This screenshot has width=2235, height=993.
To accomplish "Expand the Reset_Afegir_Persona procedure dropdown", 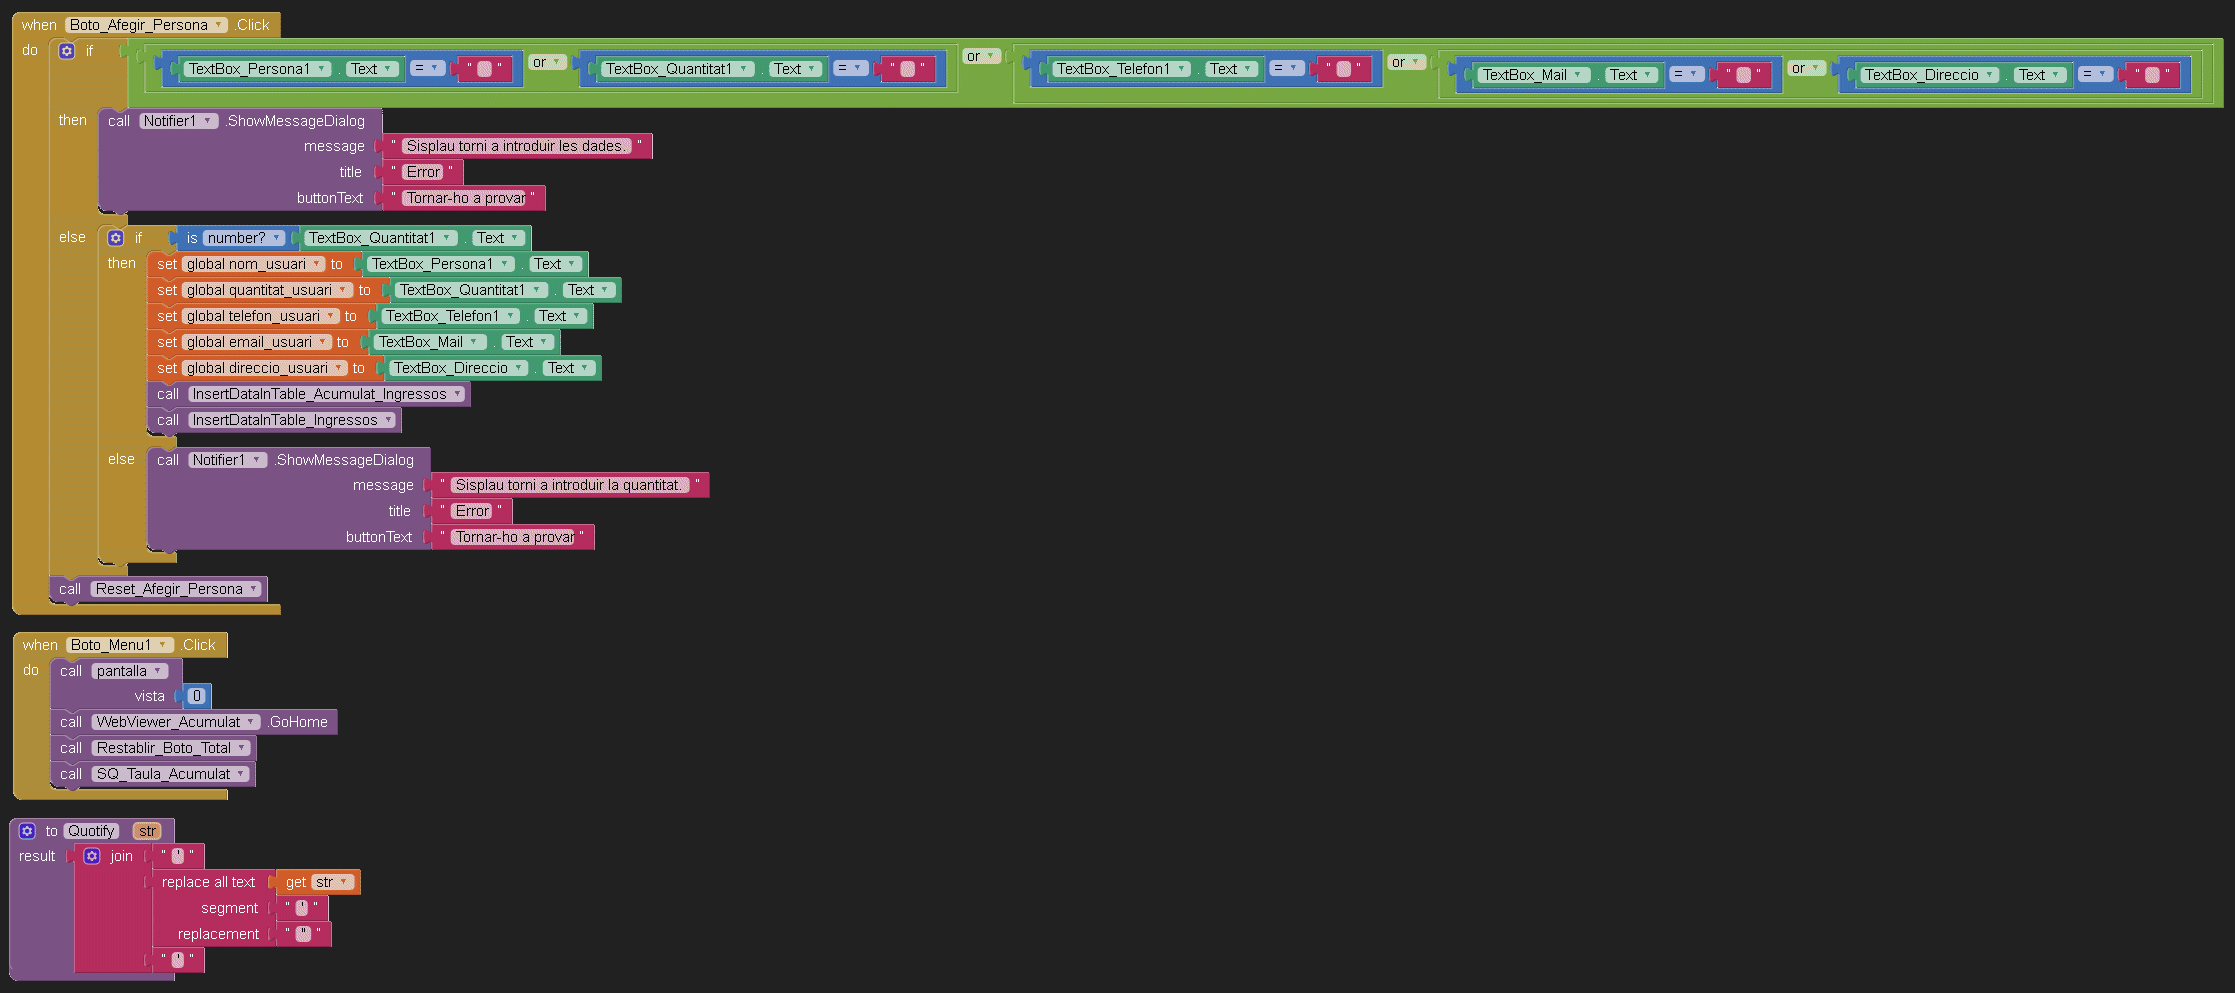I will 254,589.
